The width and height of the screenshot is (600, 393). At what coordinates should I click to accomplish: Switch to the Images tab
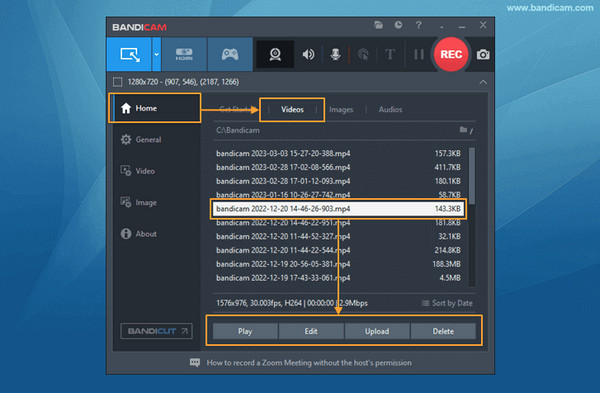341,109
